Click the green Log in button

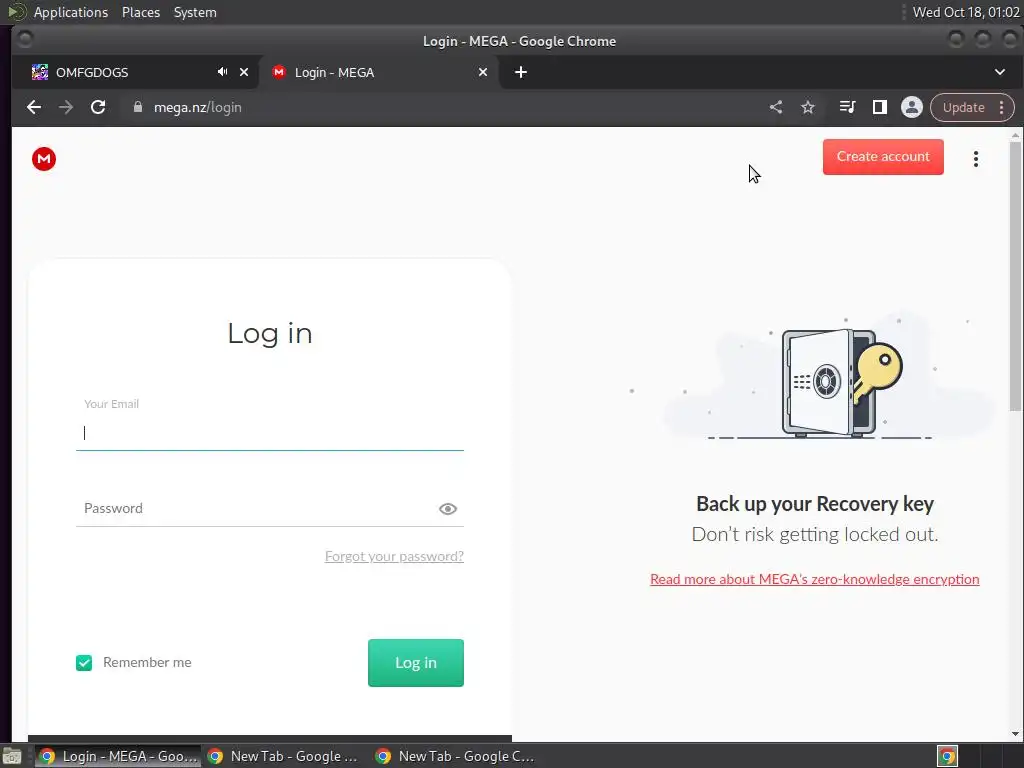[x=416, y=663]
